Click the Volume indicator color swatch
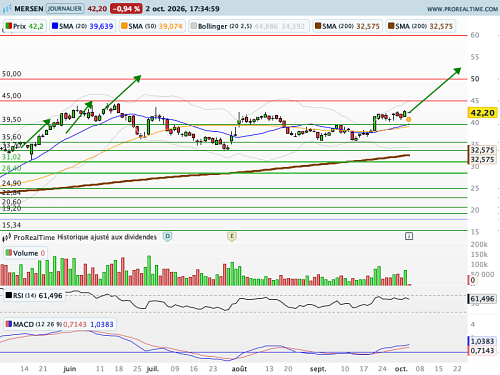Image resolution: width=500 pixels, height=375 pixels. [9, 253]
